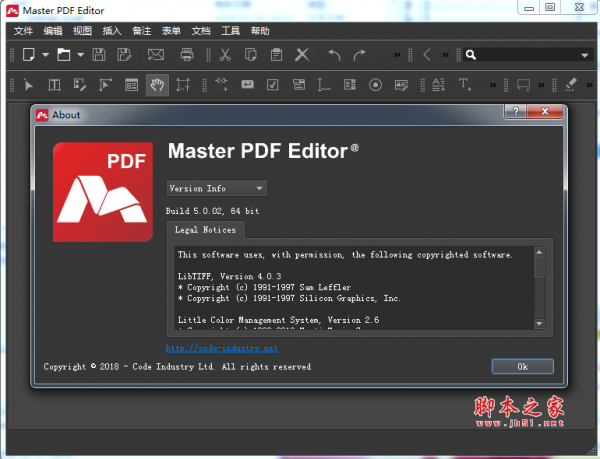
Task: Click the Redo arrow icon
Action: point(359,55)
